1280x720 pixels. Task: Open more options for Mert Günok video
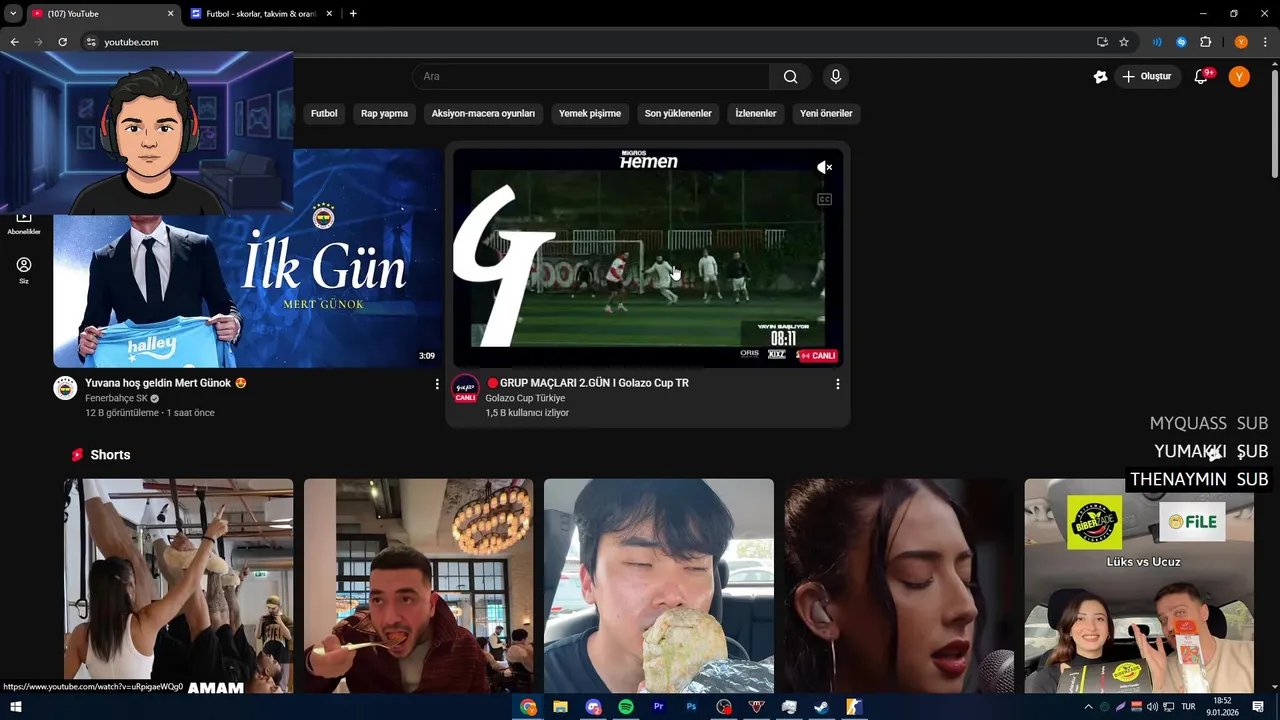[x=436, y=384]
